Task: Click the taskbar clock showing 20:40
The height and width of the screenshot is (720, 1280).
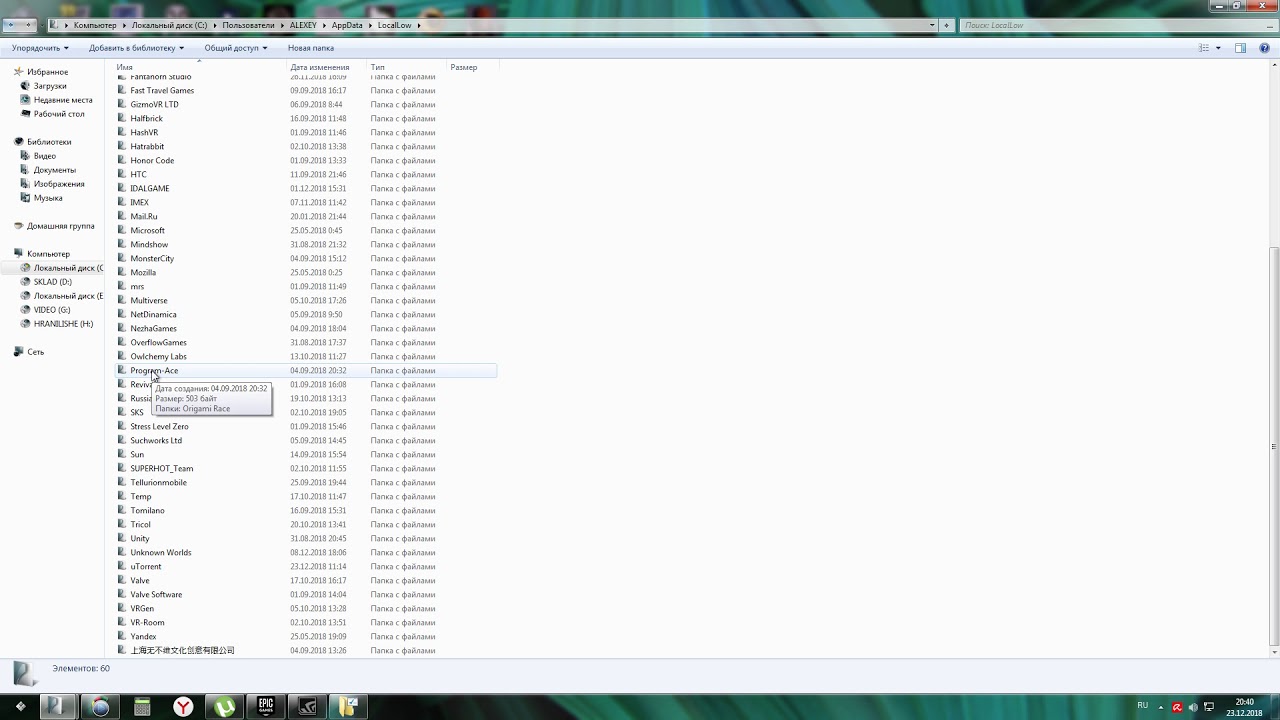Action: coord(1246,706)
